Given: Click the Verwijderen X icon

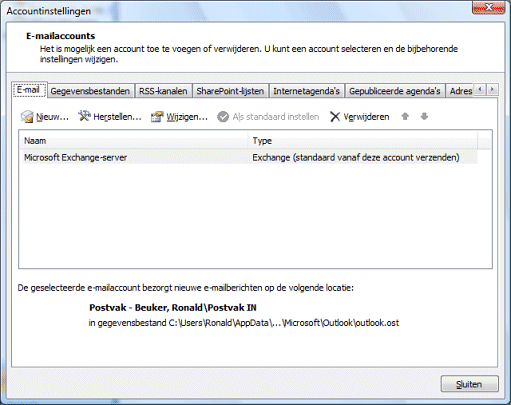Looking at the screenshot, I should (335, 117).
